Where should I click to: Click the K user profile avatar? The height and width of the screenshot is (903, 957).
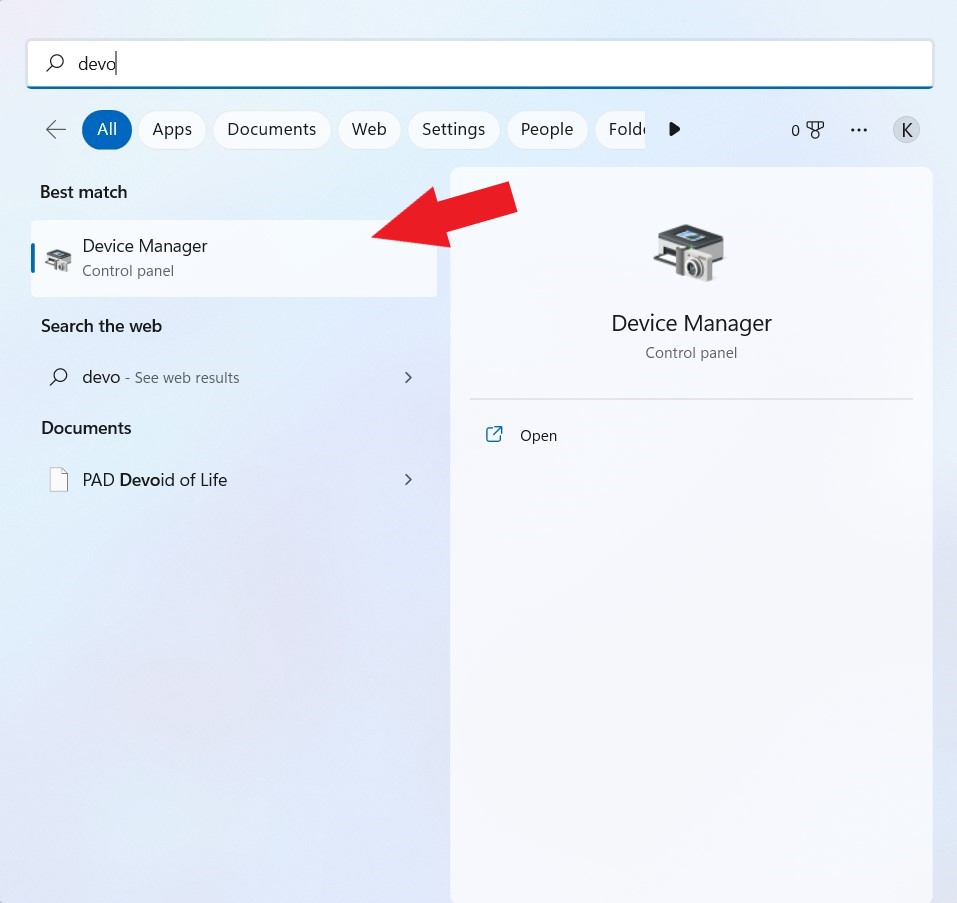pos(906,129)
